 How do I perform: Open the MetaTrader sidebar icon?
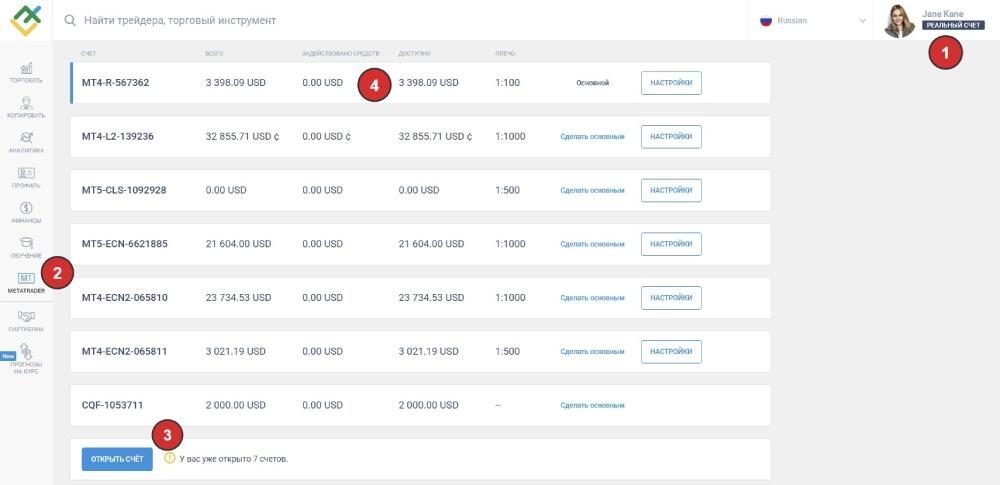(26, 278)
